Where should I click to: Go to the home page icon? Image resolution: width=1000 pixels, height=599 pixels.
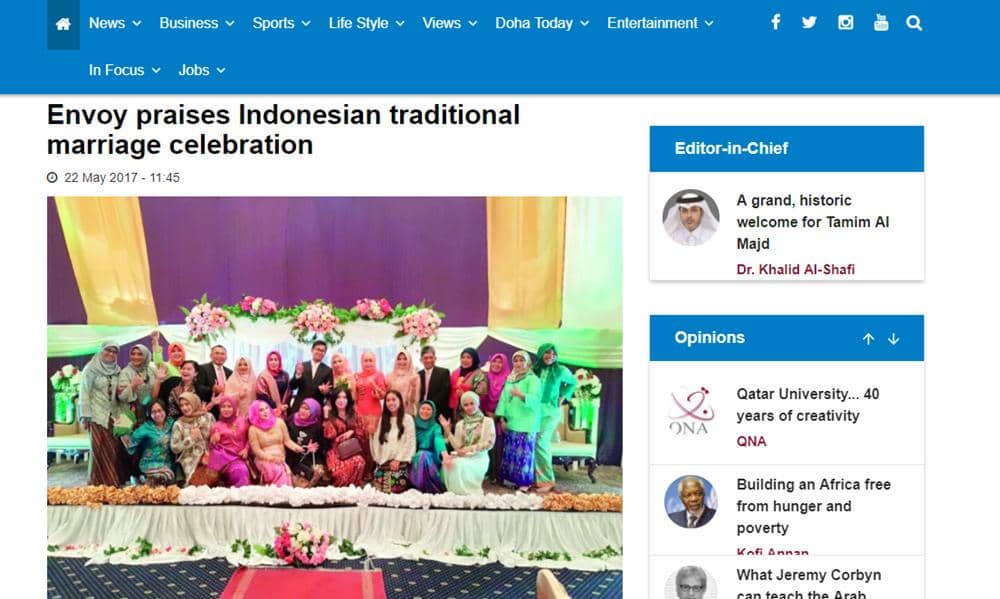tap(63, 24)
